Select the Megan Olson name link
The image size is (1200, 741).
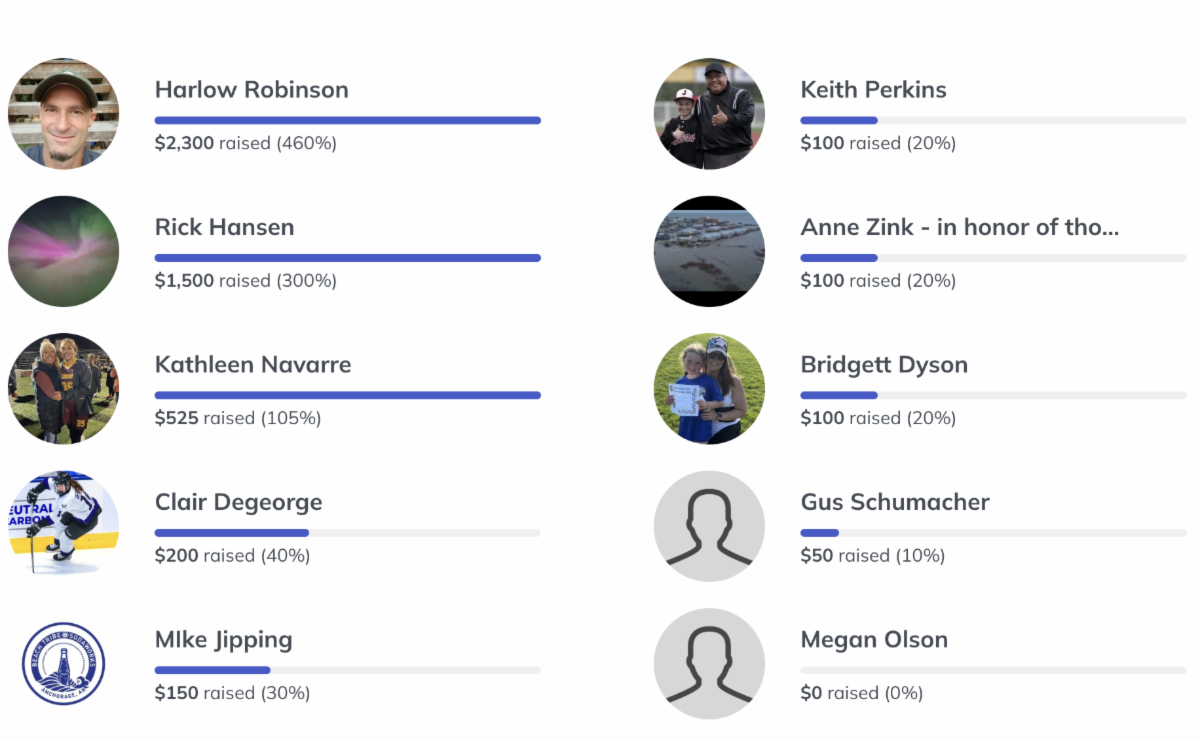tap(873, 640)
